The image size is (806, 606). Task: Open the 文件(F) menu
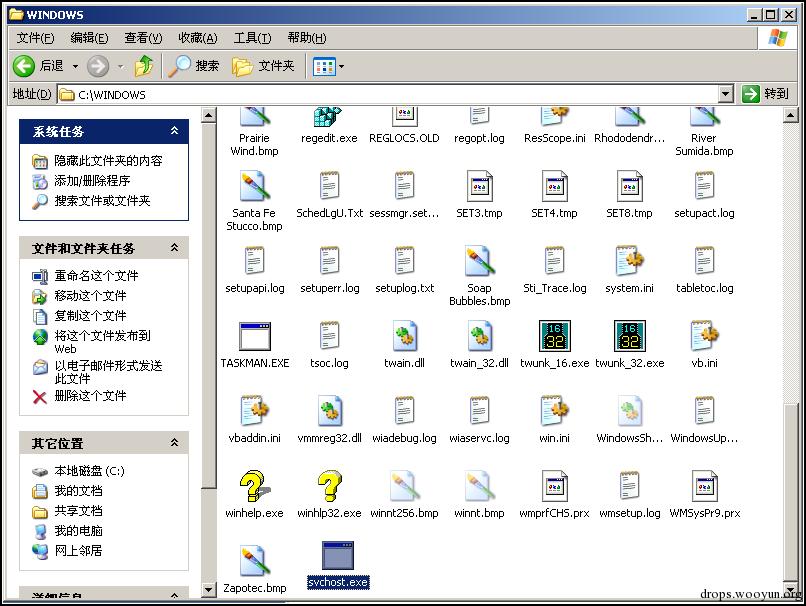pos(35,38)
